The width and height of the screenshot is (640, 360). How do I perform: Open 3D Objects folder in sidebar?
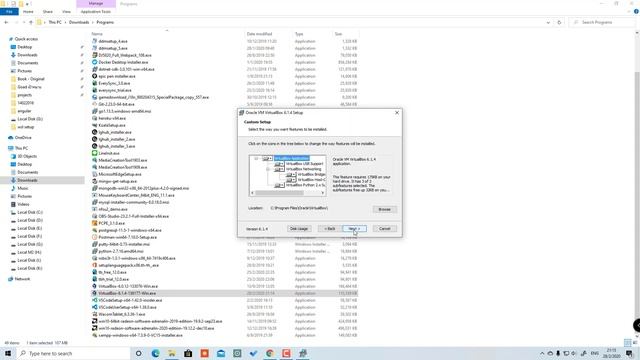tap(27, 156)
